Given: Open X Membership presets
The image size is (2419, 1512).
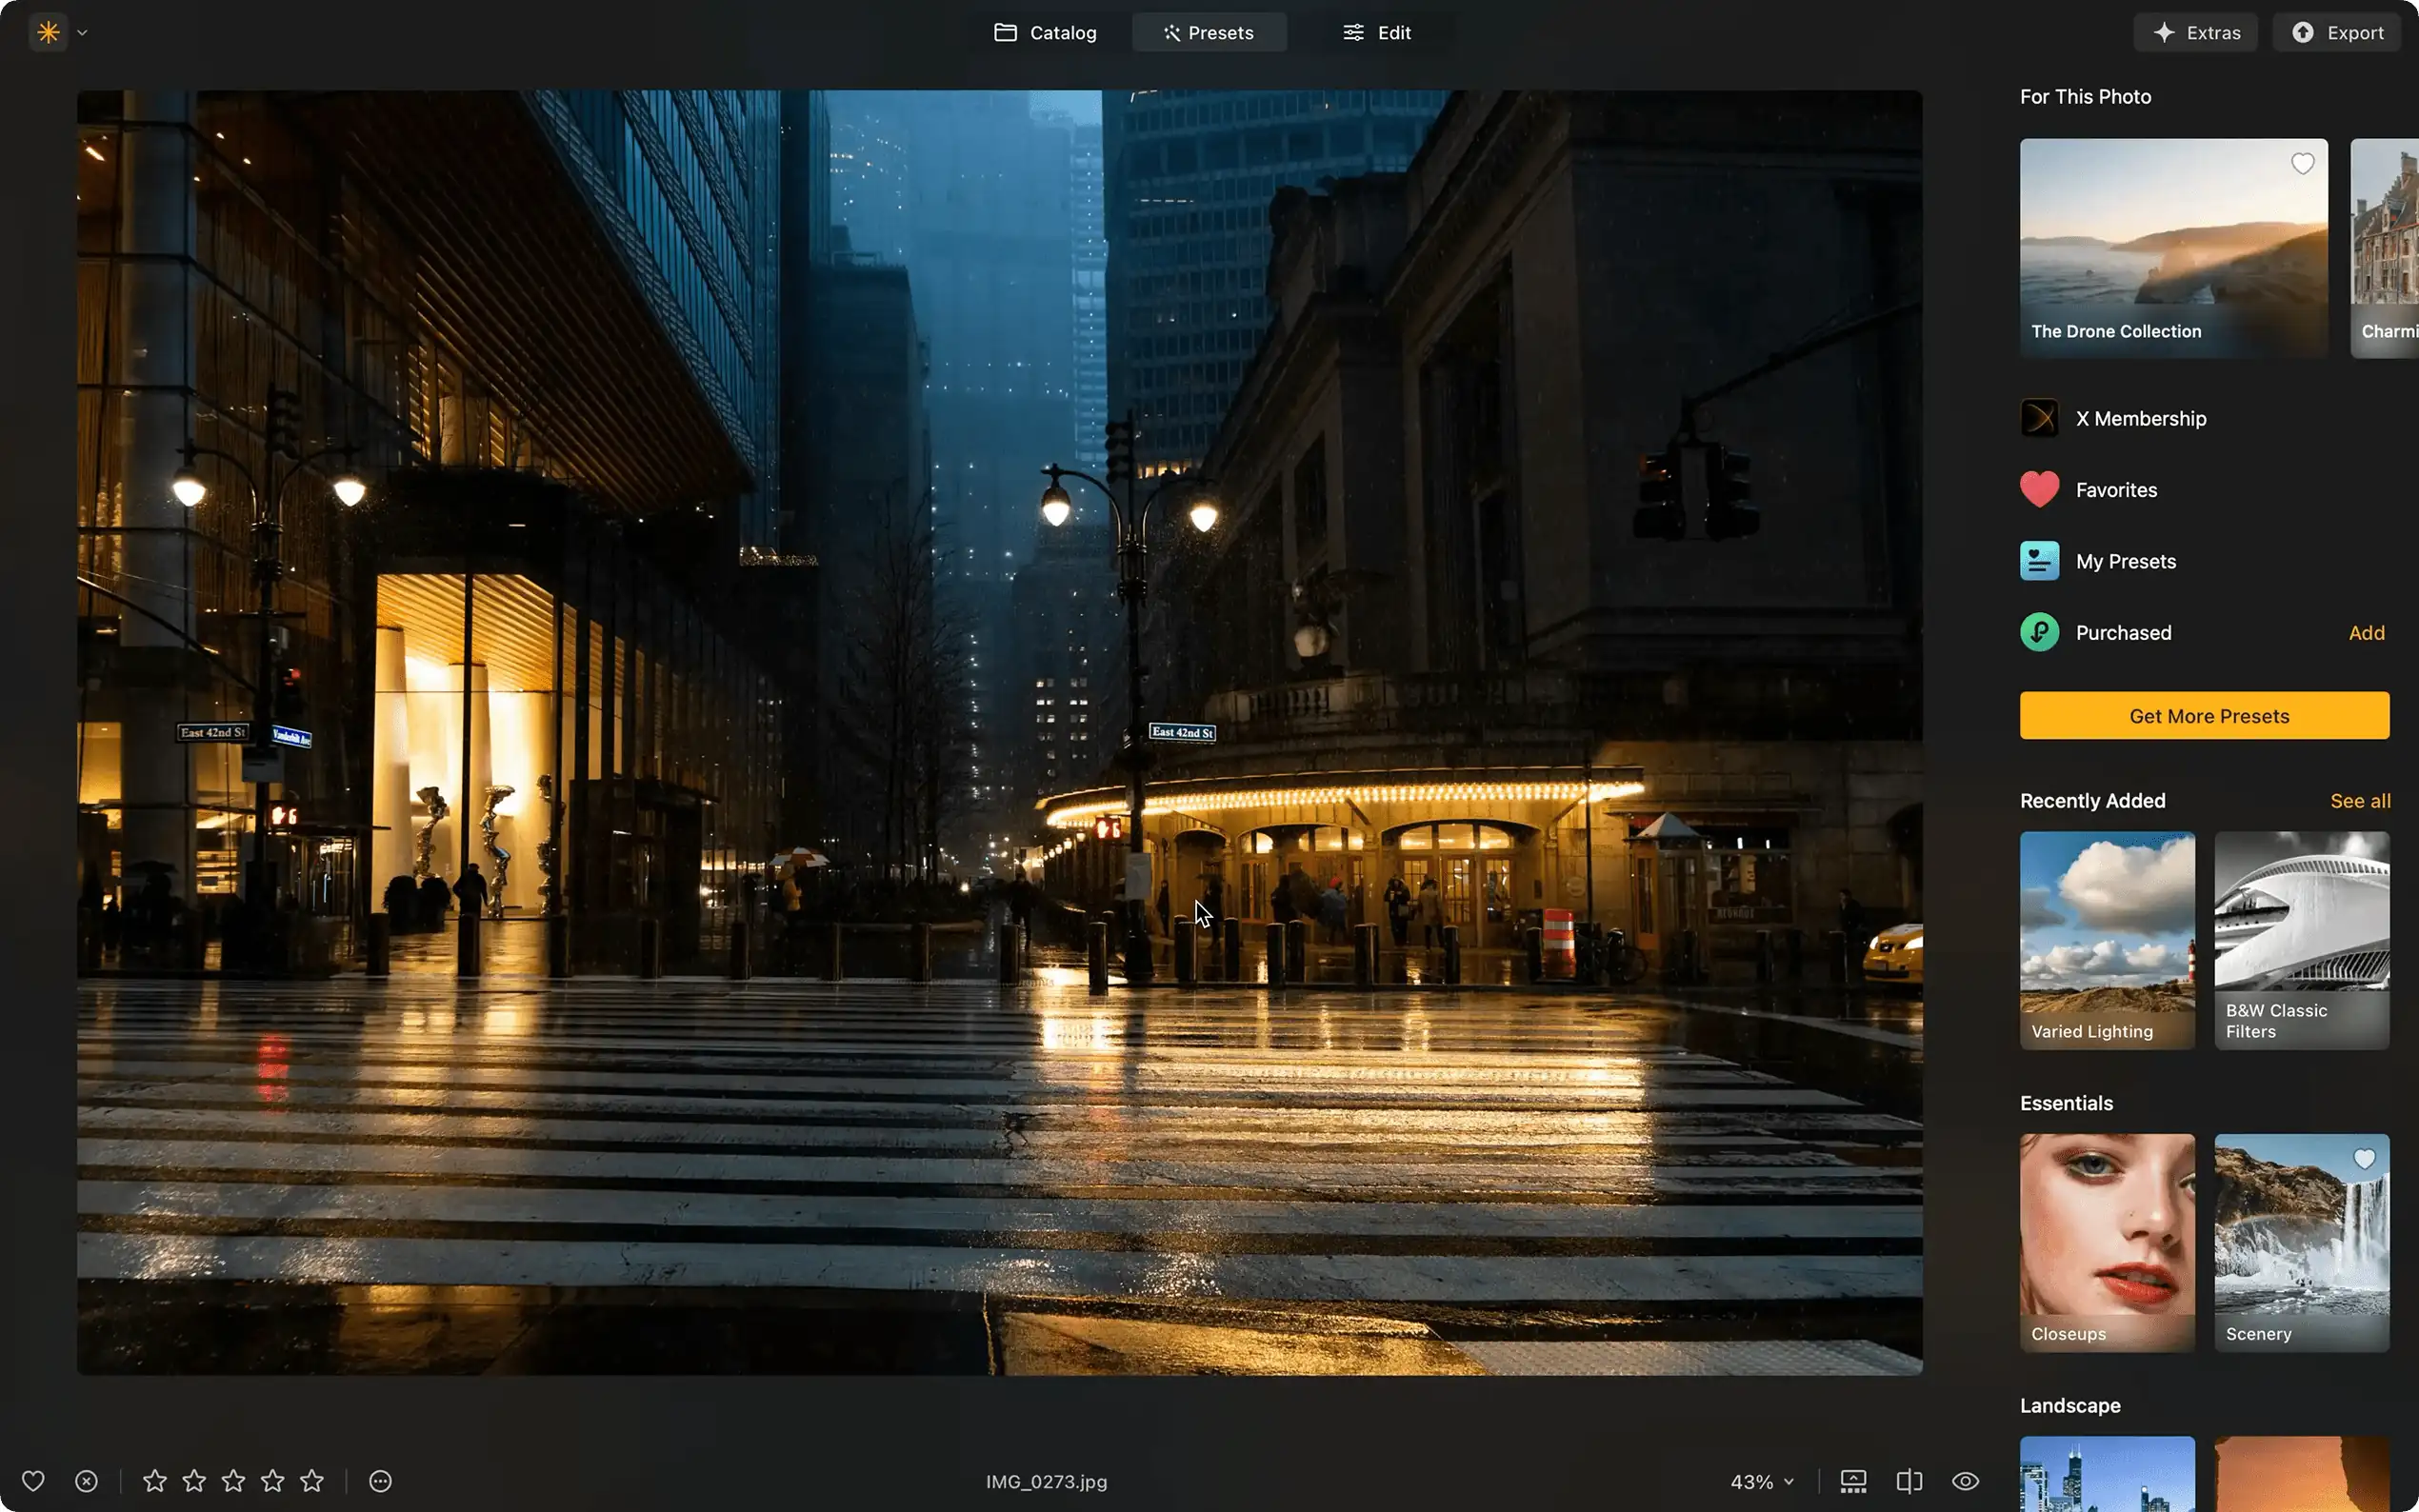Looking at the screenshot, I should coord(2140,419).
